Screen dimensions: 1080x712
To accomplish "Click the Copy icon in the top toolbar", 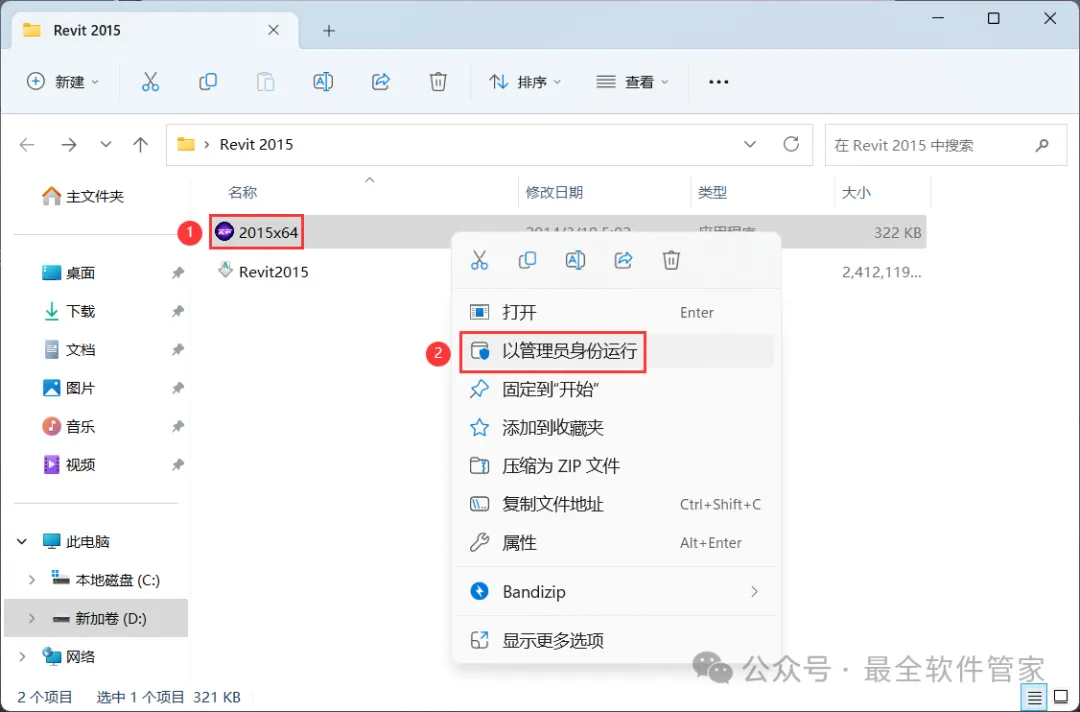I will [x=207, y=82].
